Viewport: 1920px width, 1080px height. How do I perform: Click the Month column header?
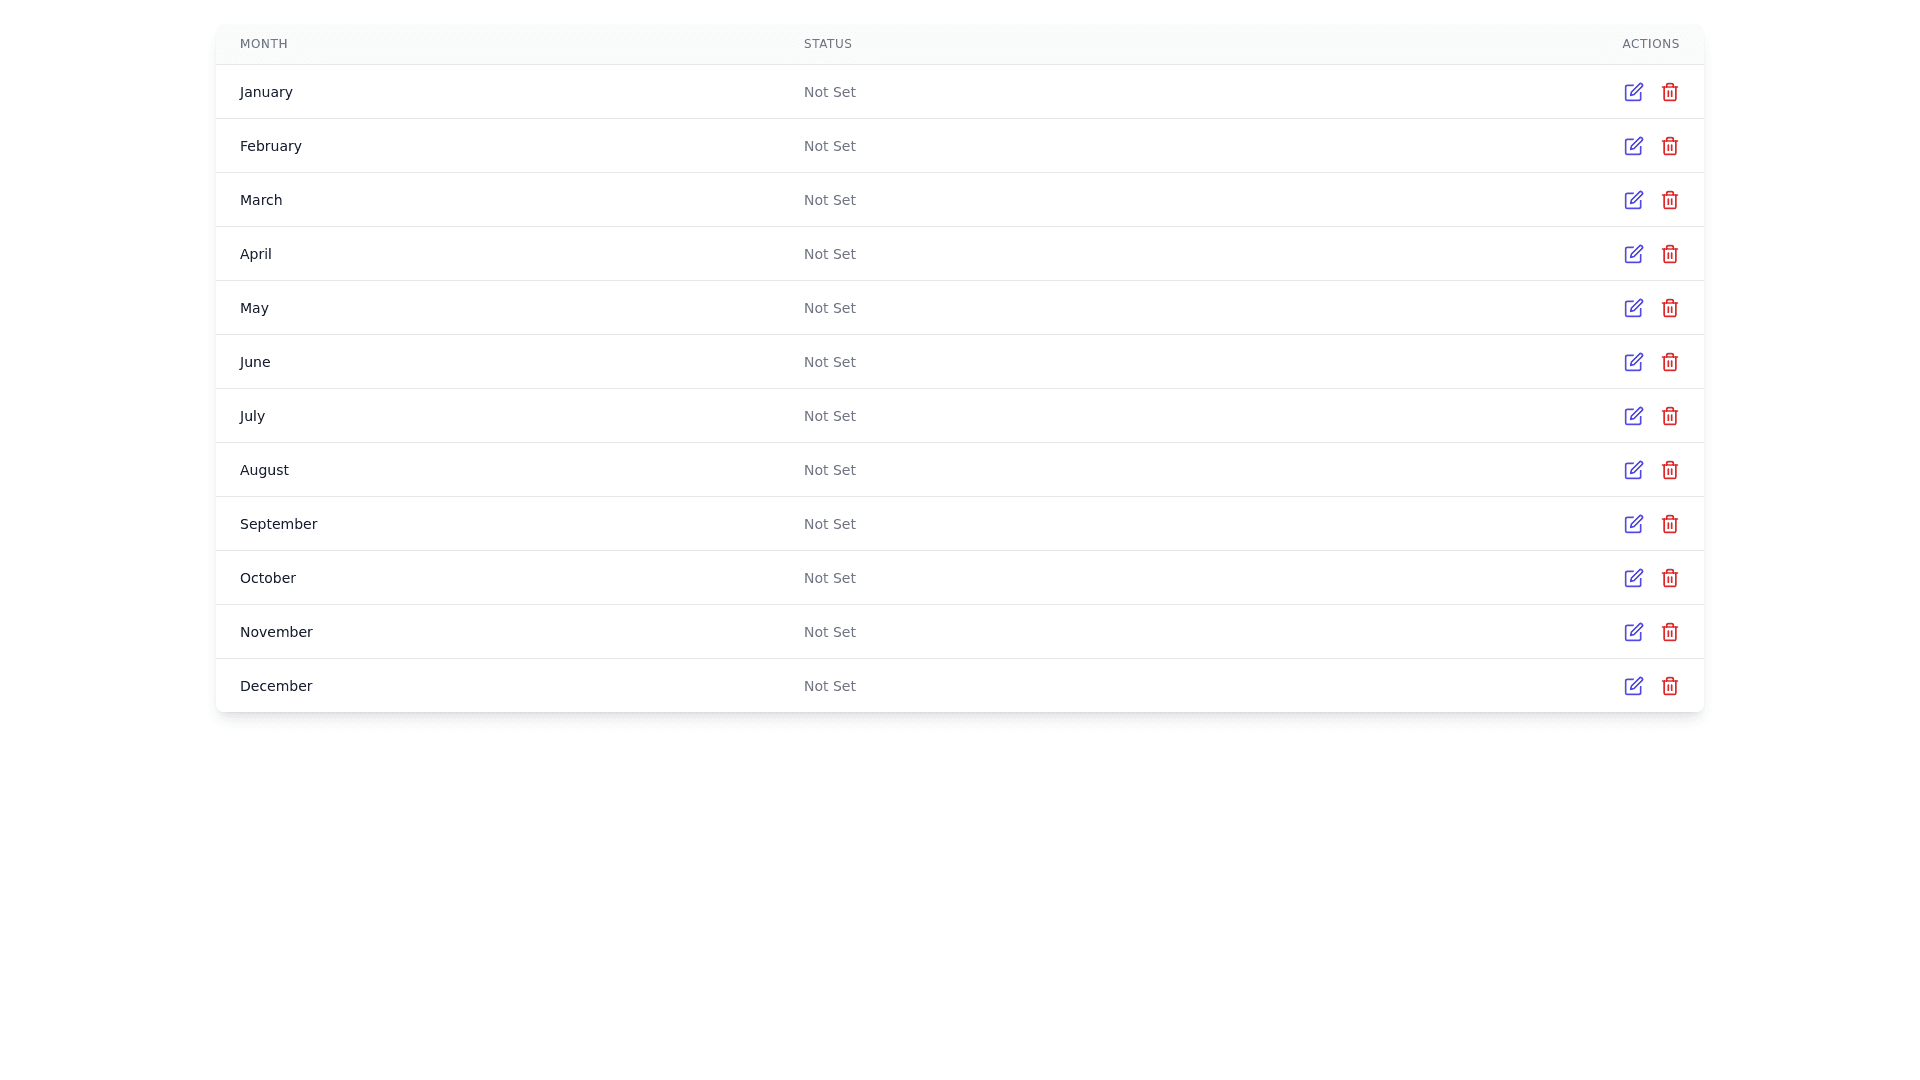(x=263, y=44)
